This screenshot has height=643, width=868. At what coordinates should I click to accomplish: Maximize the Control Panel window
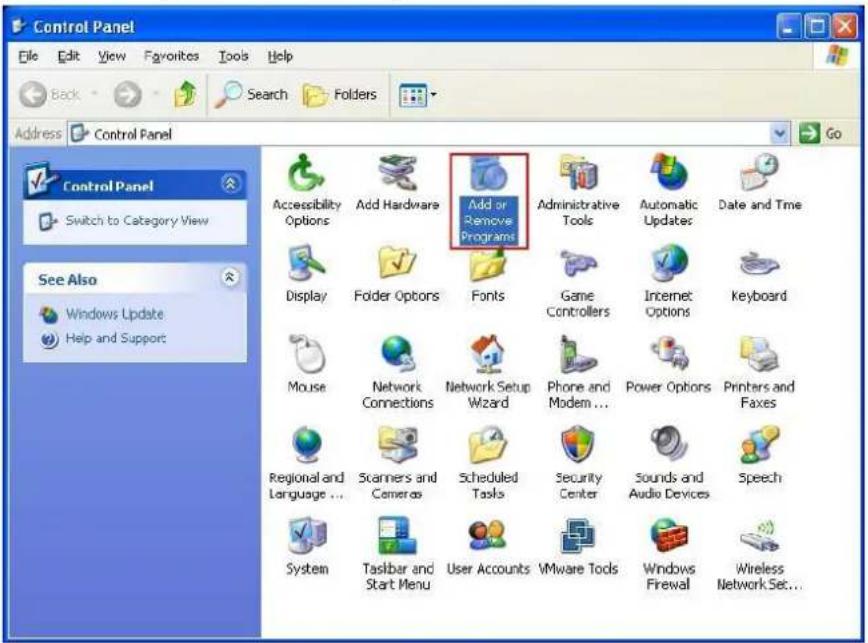817,26
